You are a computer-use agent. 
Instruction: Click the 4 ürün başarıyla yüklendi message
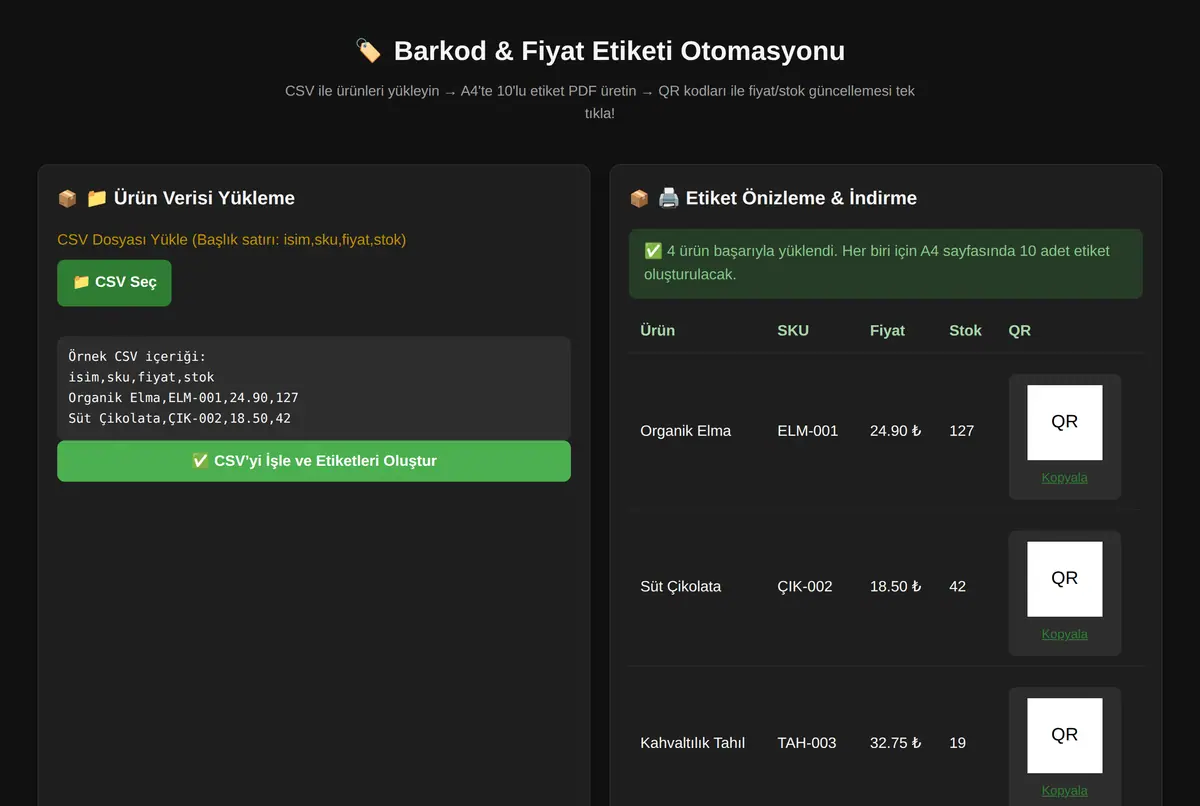tap(886, 263)
